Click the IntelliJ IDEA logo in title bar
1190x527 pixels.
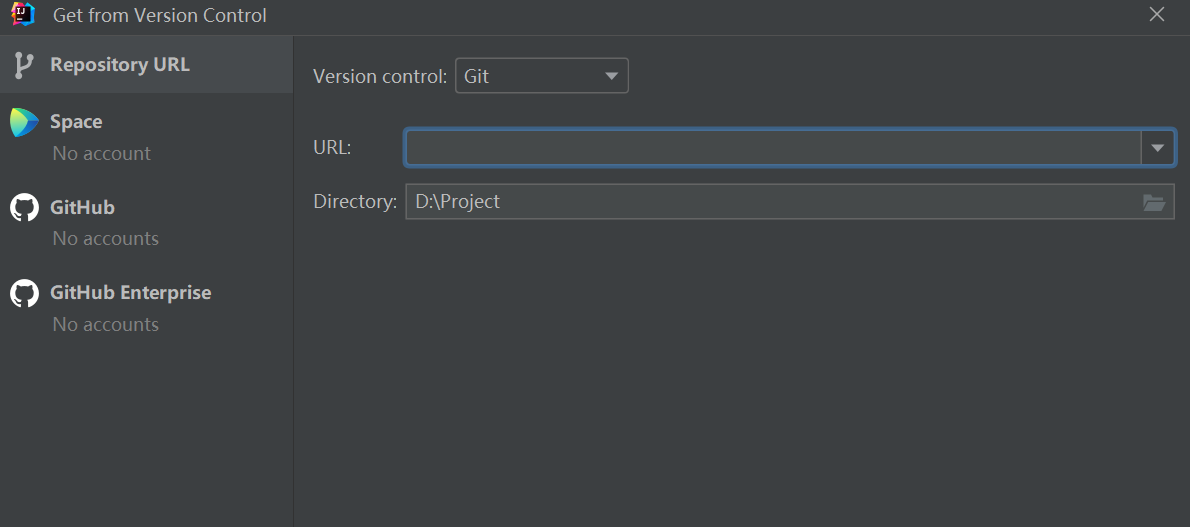click(22, 14)
